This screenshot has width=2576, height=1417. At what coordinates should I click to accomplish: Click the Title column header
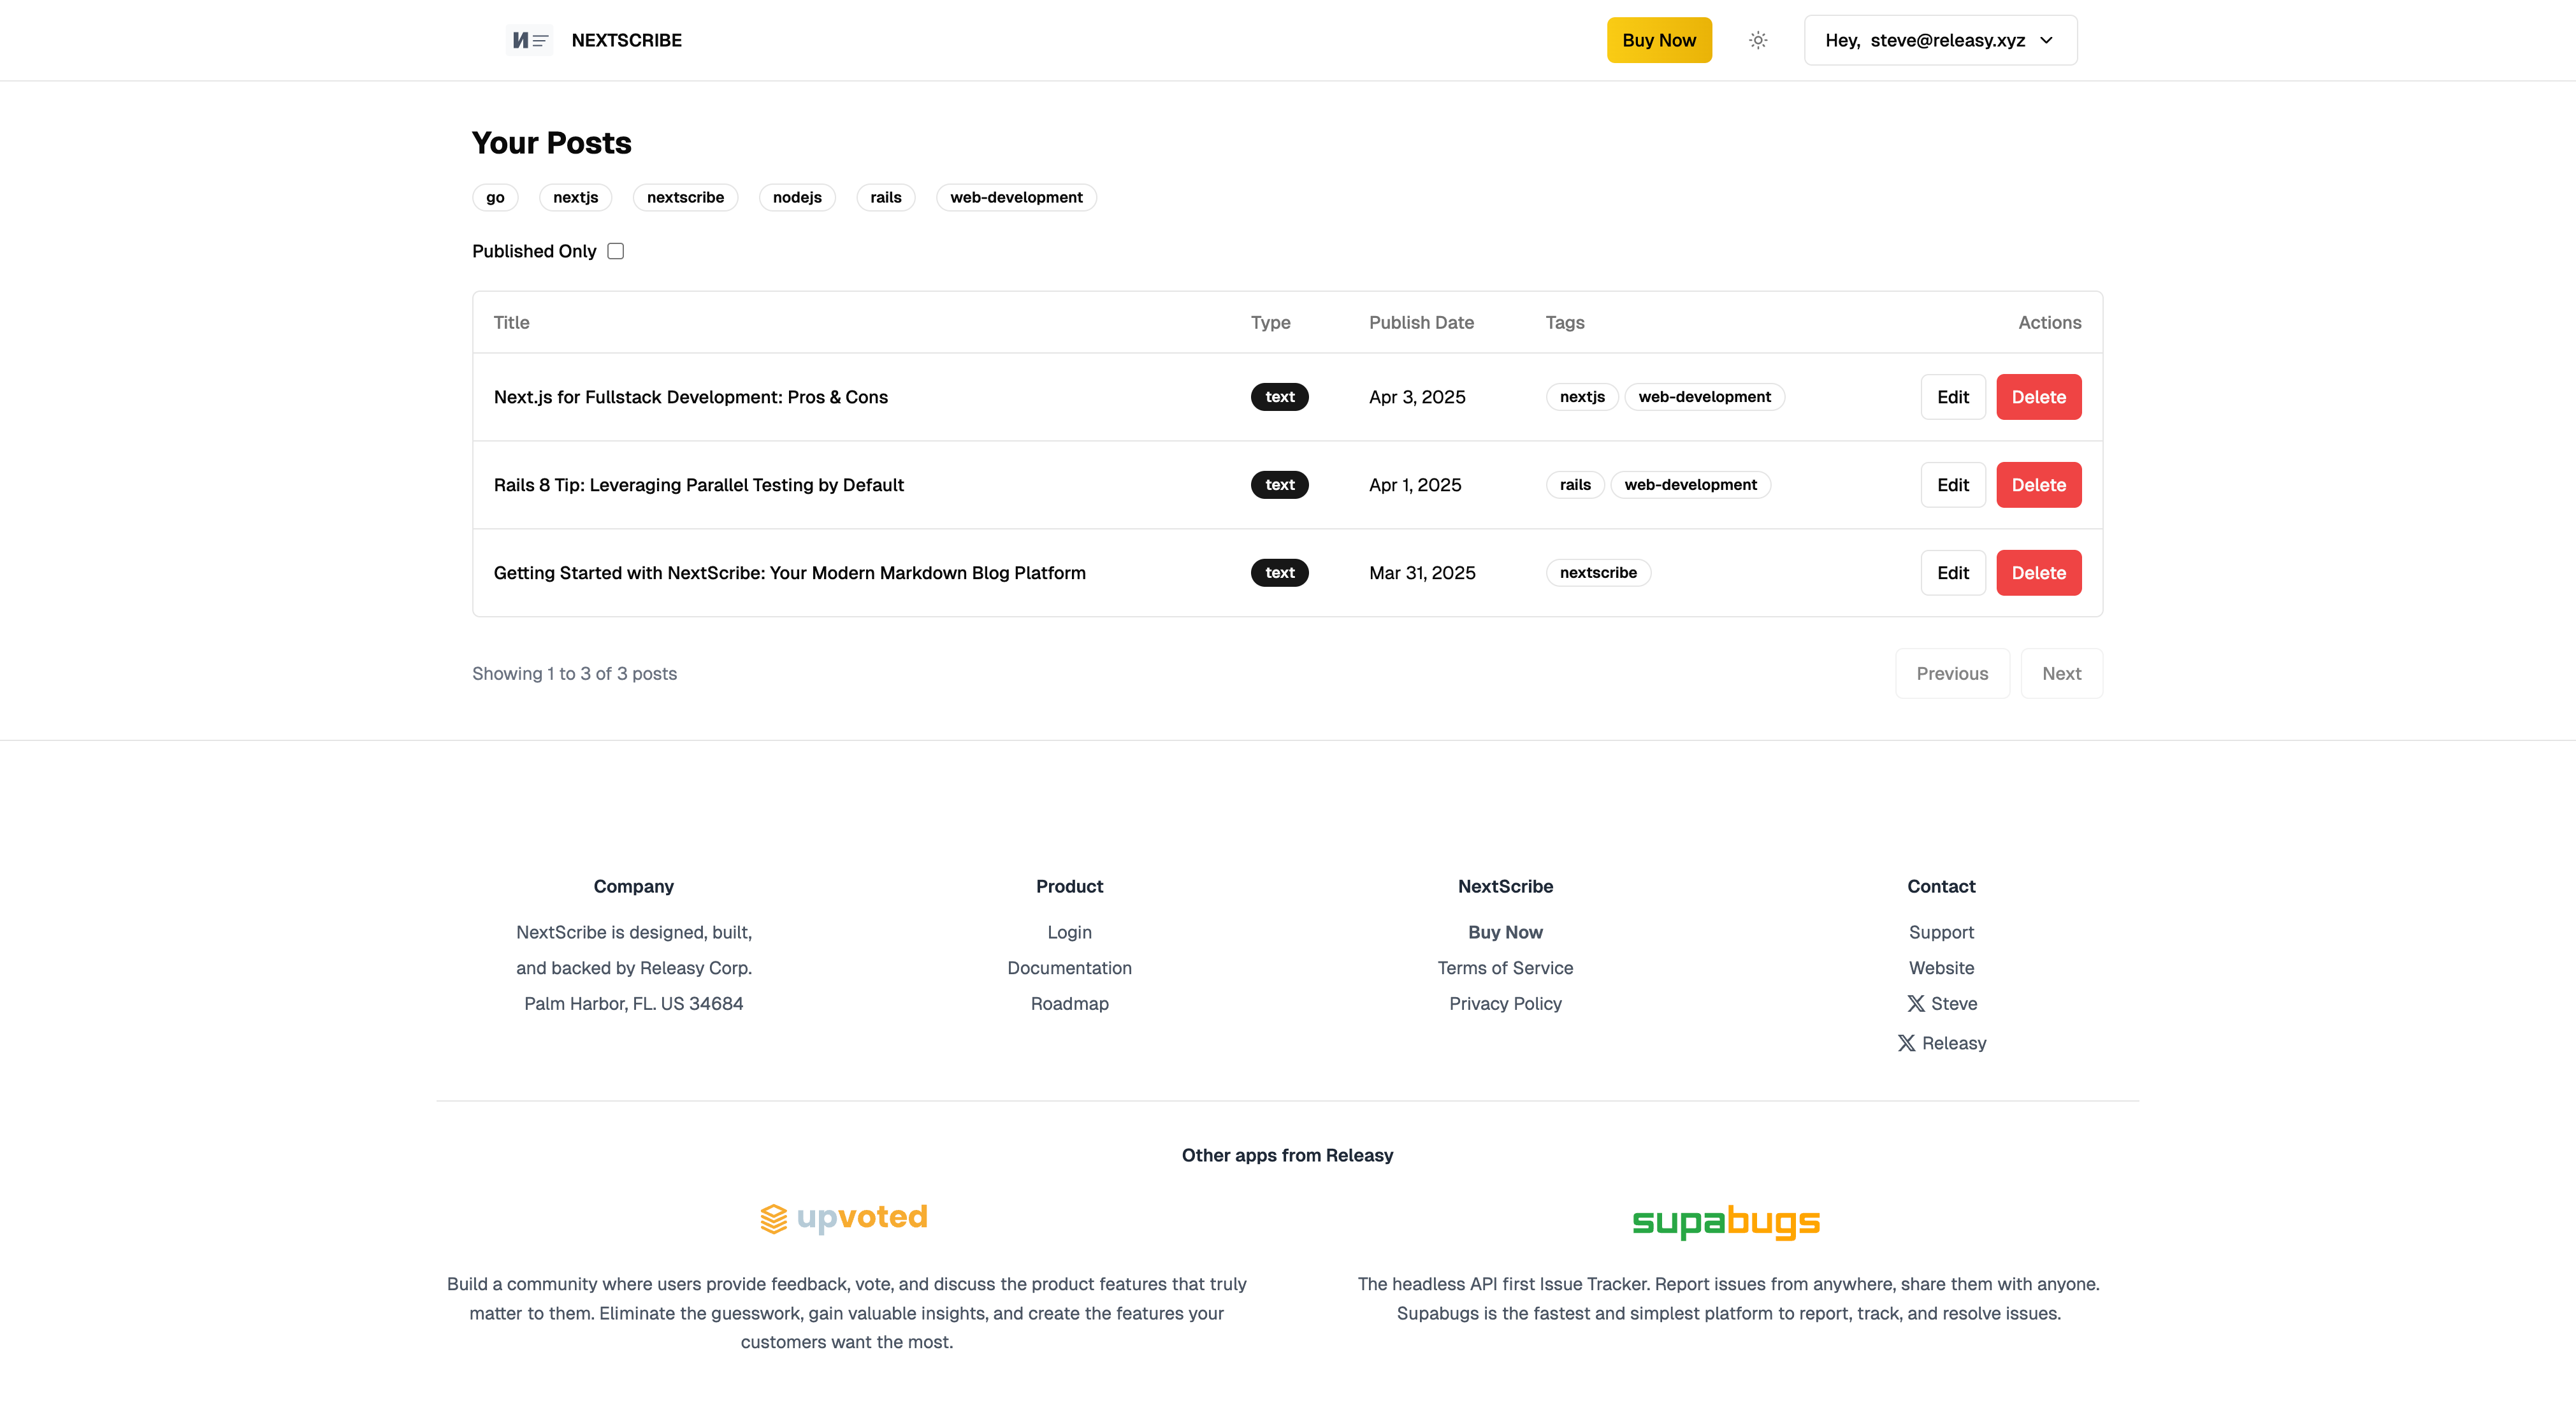[511, 322]
